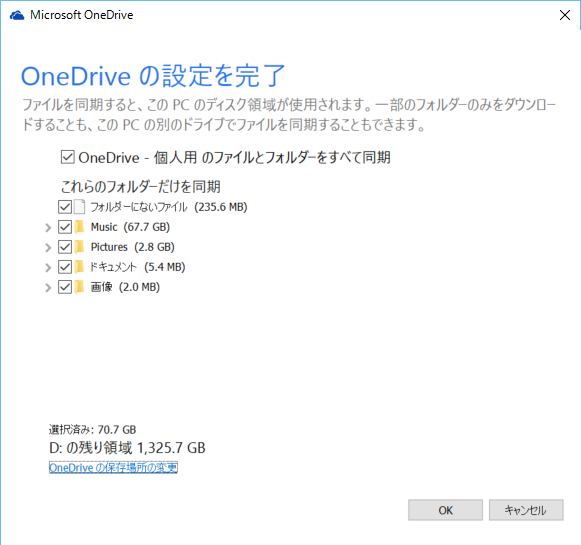Click the OneDrive cloud icon in title bar
Image resolution: width=581 pixels, height=545 pixels.
pyautogui.click(x=17, y=16)
